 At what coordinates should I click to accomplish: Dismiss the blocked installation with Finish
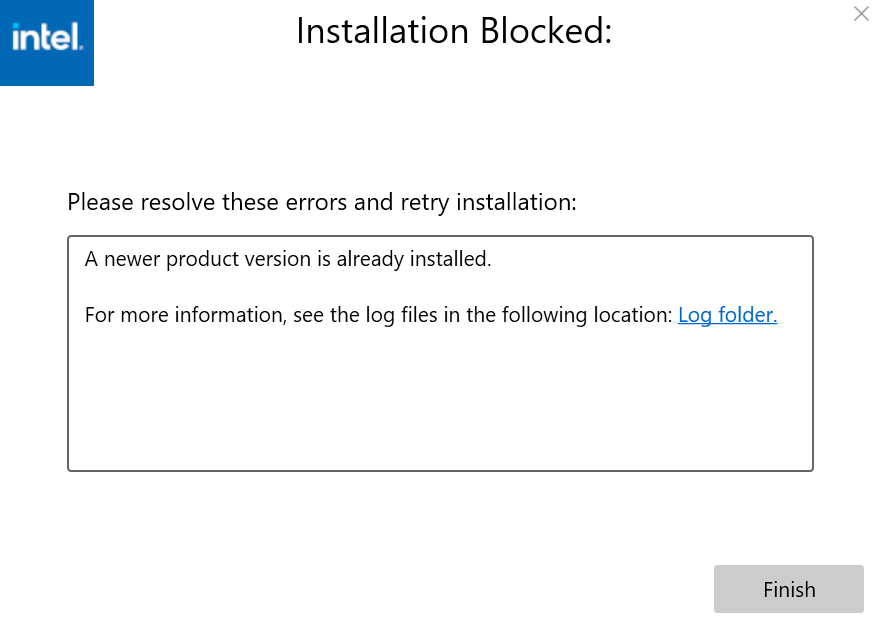coord(788,589)
